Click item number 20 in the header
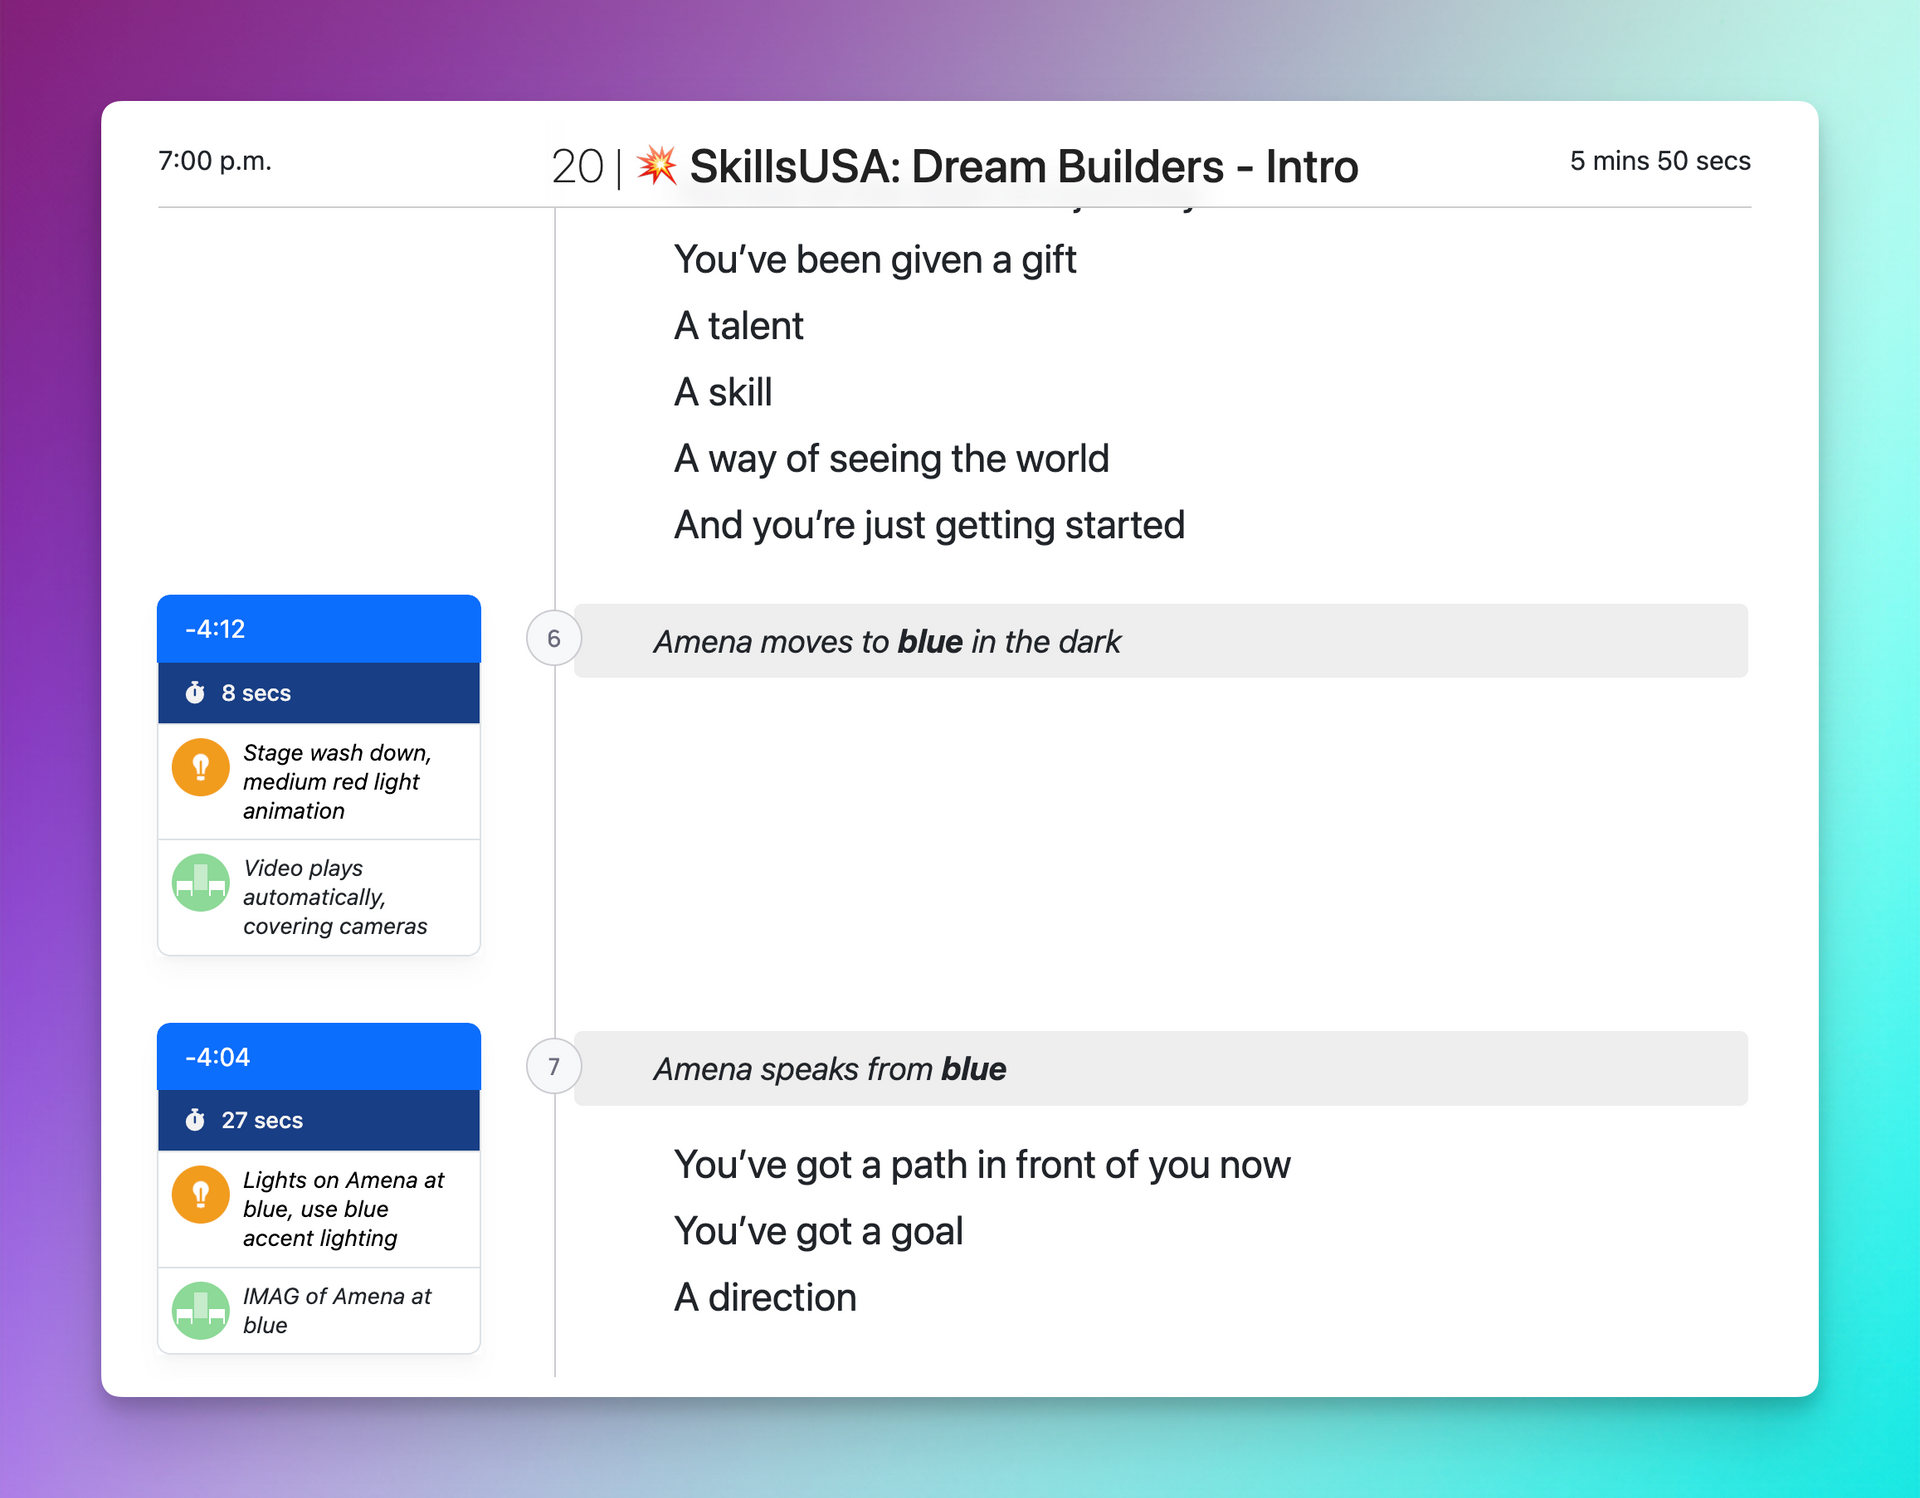This screenshot has width=1920, height=1498. point(578,166)
